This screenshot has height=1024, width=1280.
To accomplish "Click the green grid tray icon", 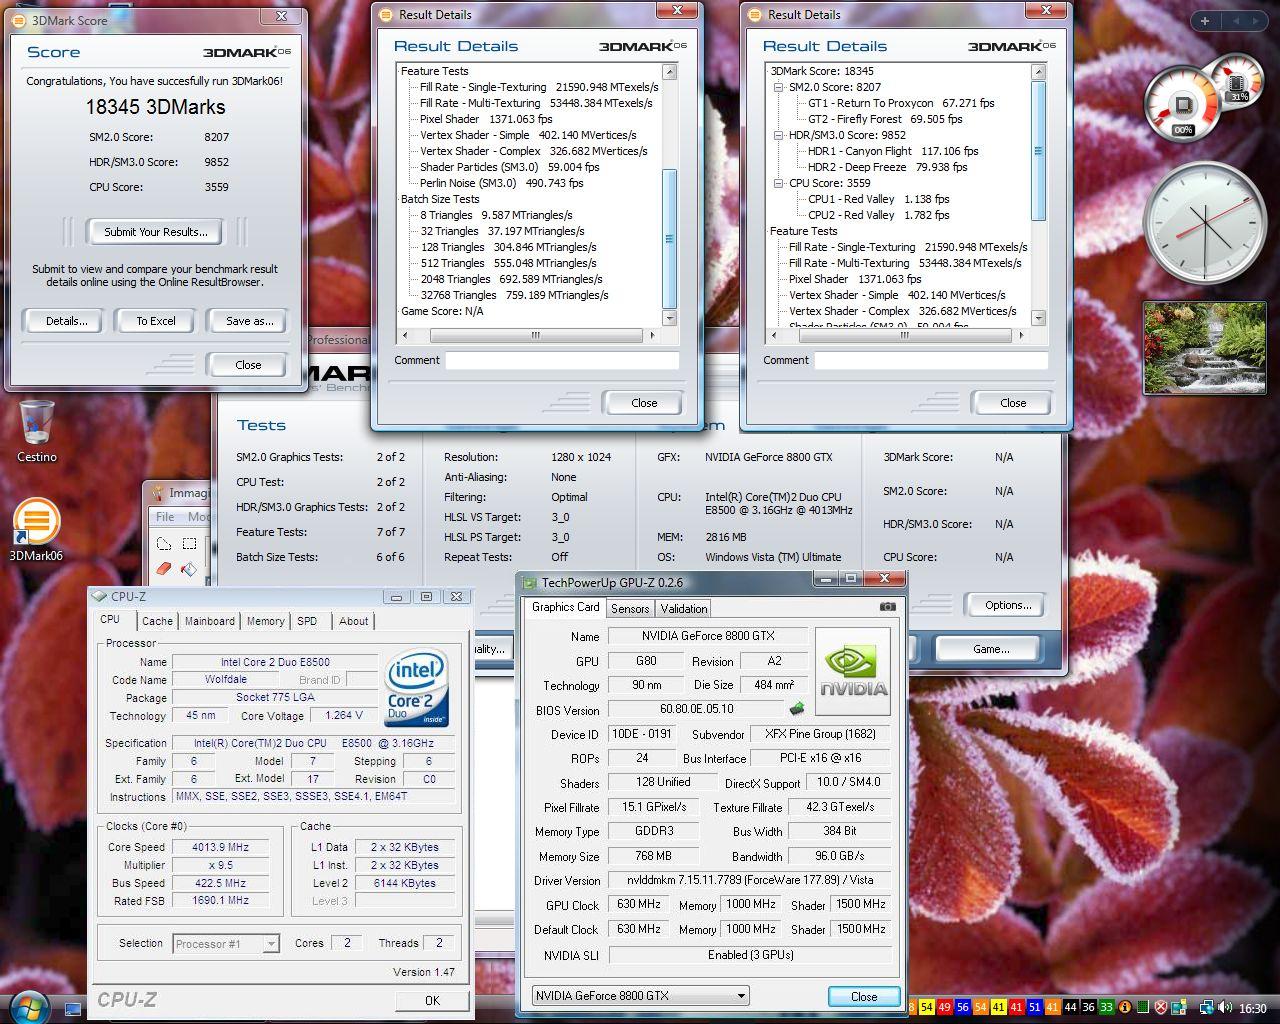I will (x=1142, y=1008).
